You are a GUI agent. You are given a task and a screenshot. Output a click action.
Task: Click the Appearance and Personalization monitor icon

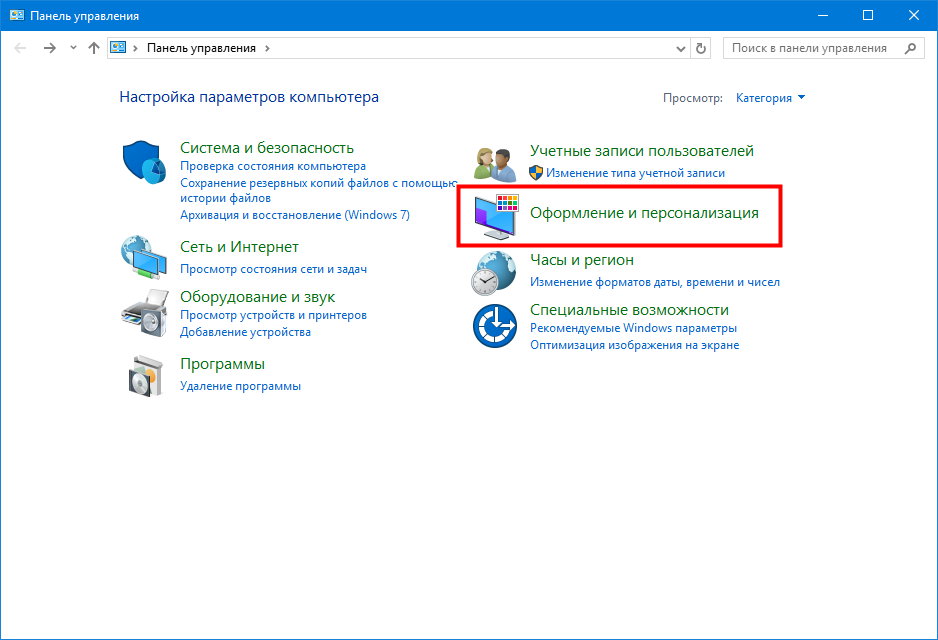[496, 217]
